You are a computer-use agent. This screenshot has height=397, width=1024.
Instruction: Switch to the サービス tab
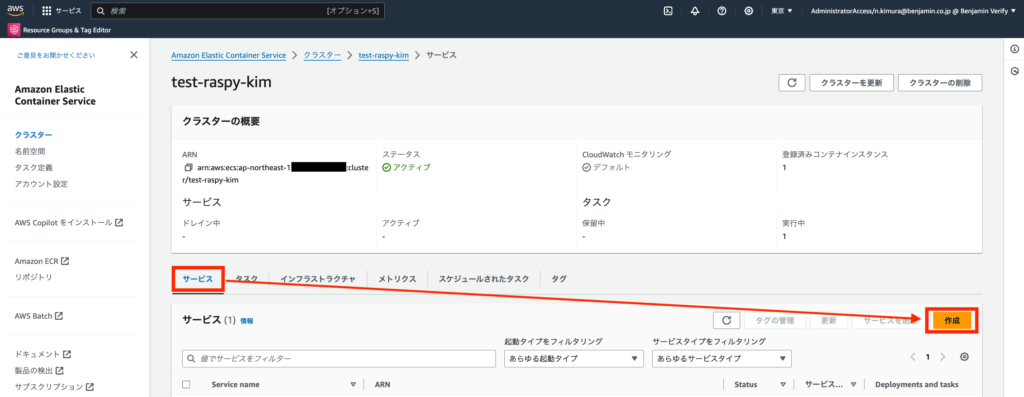198,278
